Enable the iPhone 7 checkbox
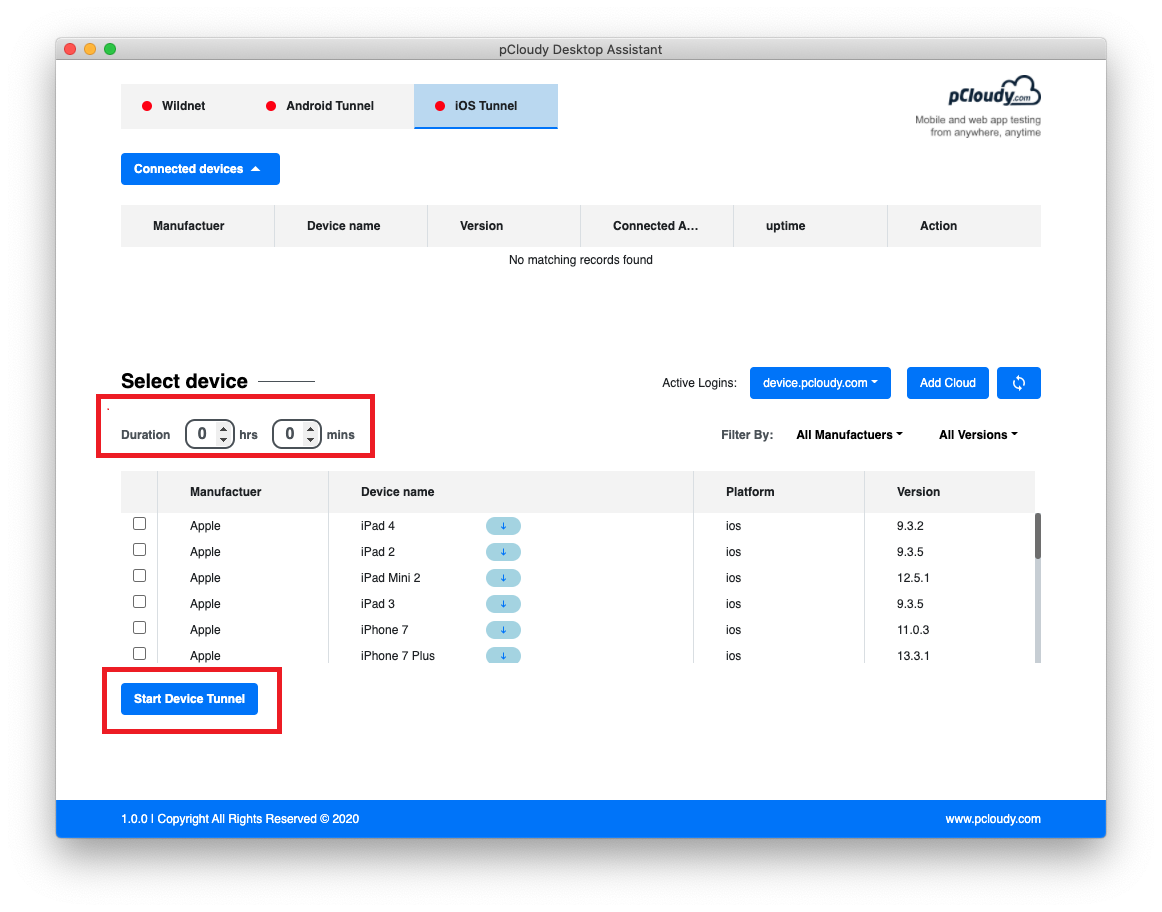 (139, 628)
